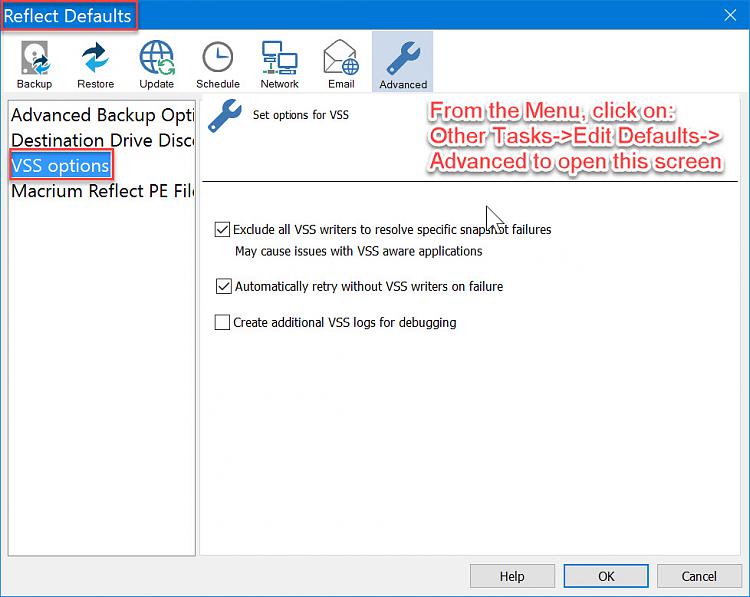The width and height of the screenshot is (750, 597).
Task: Select the Advanced wrench section
Action: click(403, 62)
